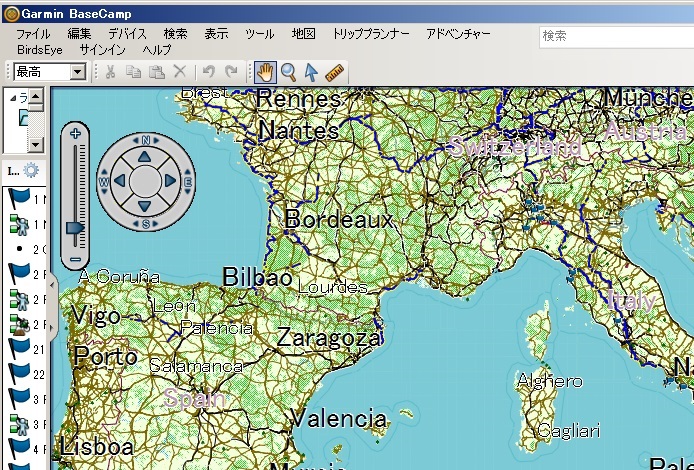
Task: Click the Valencia label on map
Action: click(338, 419)
